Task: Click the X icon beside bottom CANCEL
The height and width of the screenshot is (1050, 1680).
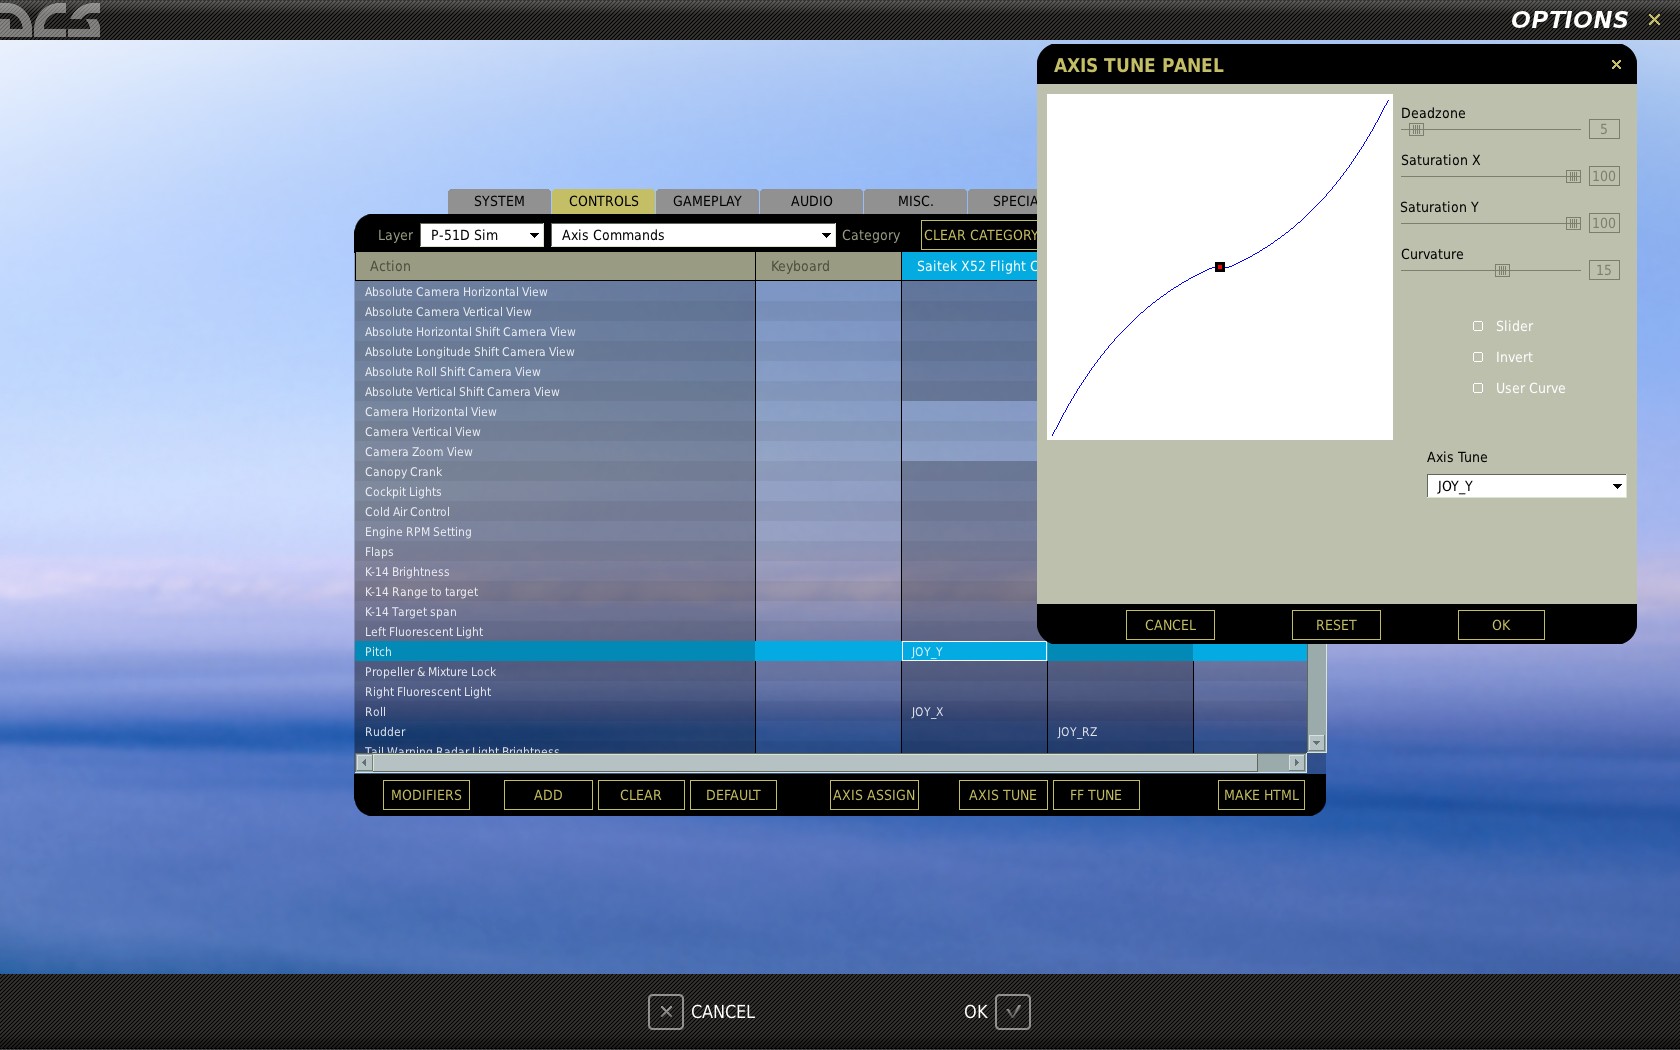Action: [666, 1012]
